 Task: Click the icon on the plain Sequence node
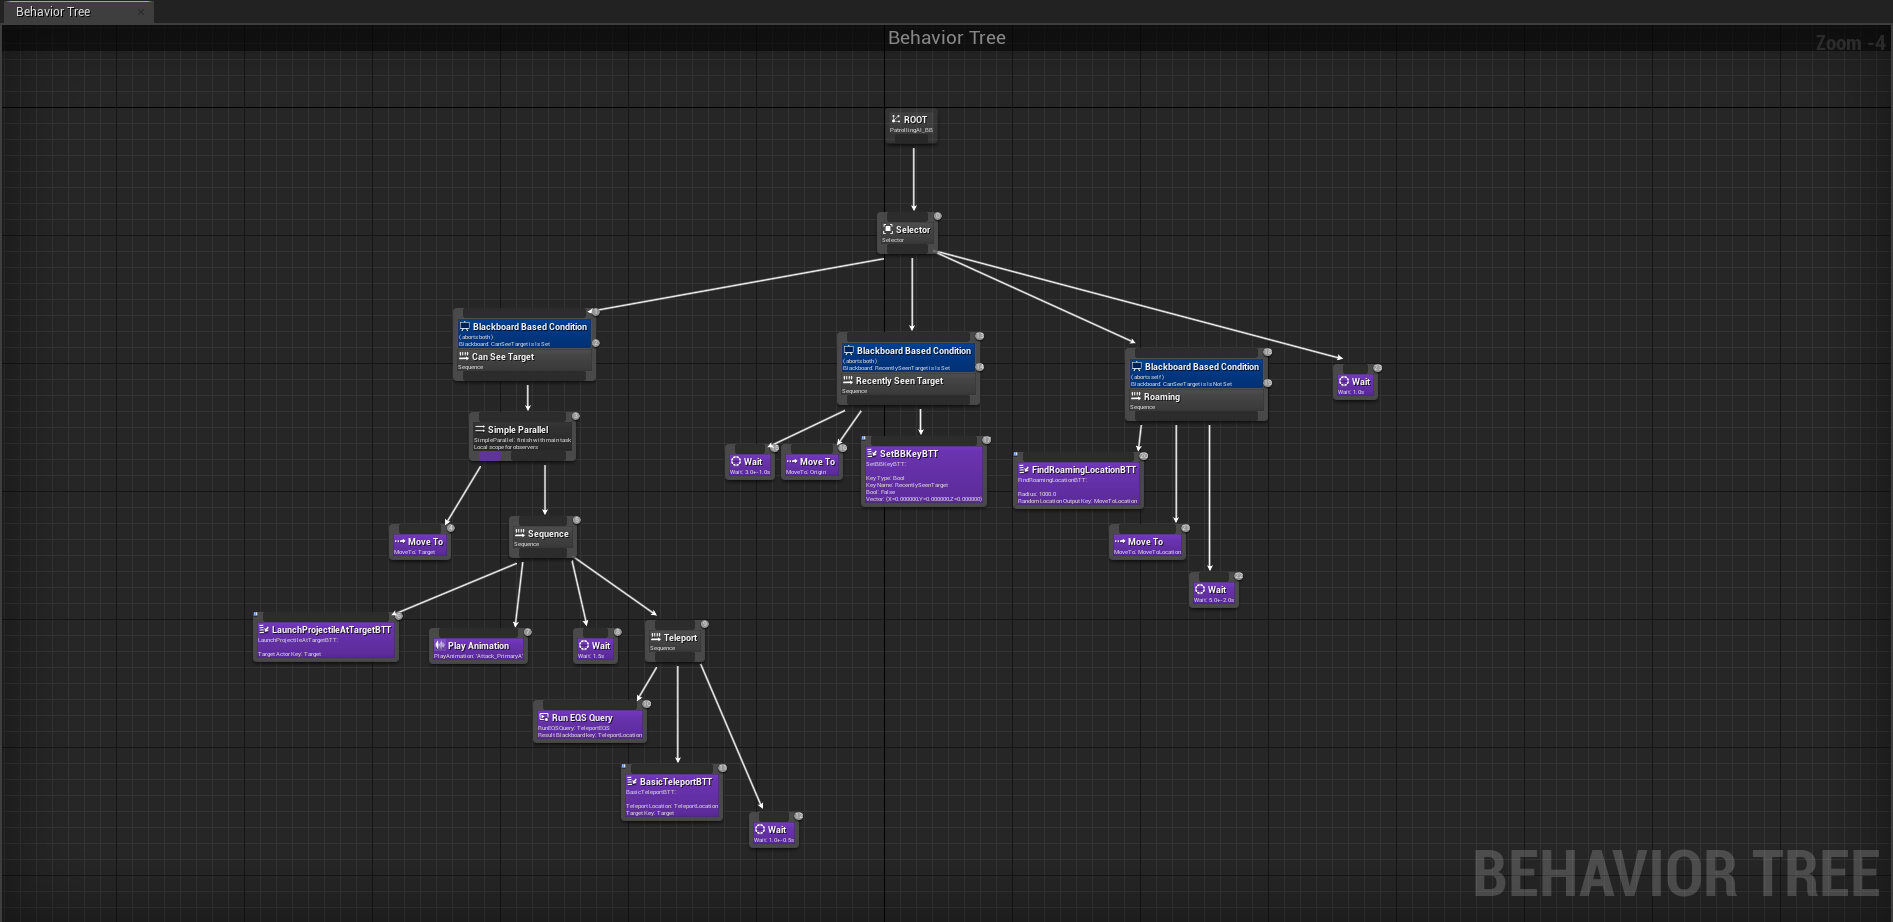520,533
